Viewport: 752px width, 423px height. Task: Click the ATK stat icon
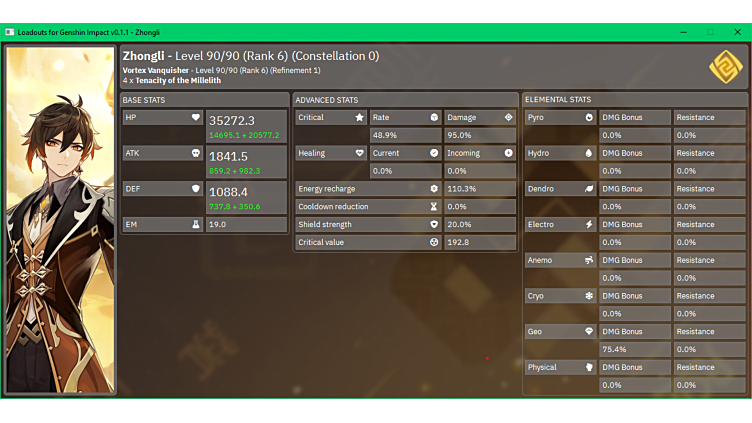pos(196,153)
